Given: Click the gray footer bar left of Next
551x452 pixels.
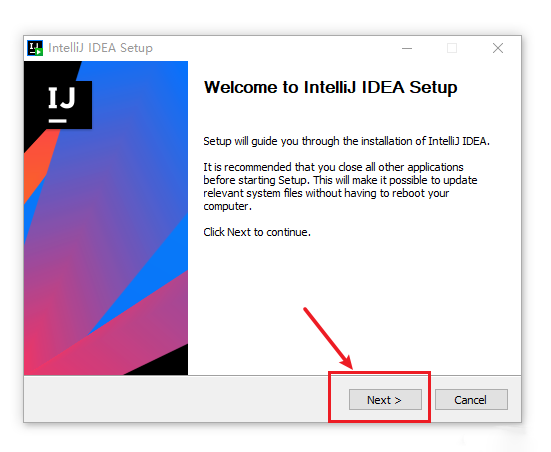Looking at the screenshot, I should pos(176,399).
